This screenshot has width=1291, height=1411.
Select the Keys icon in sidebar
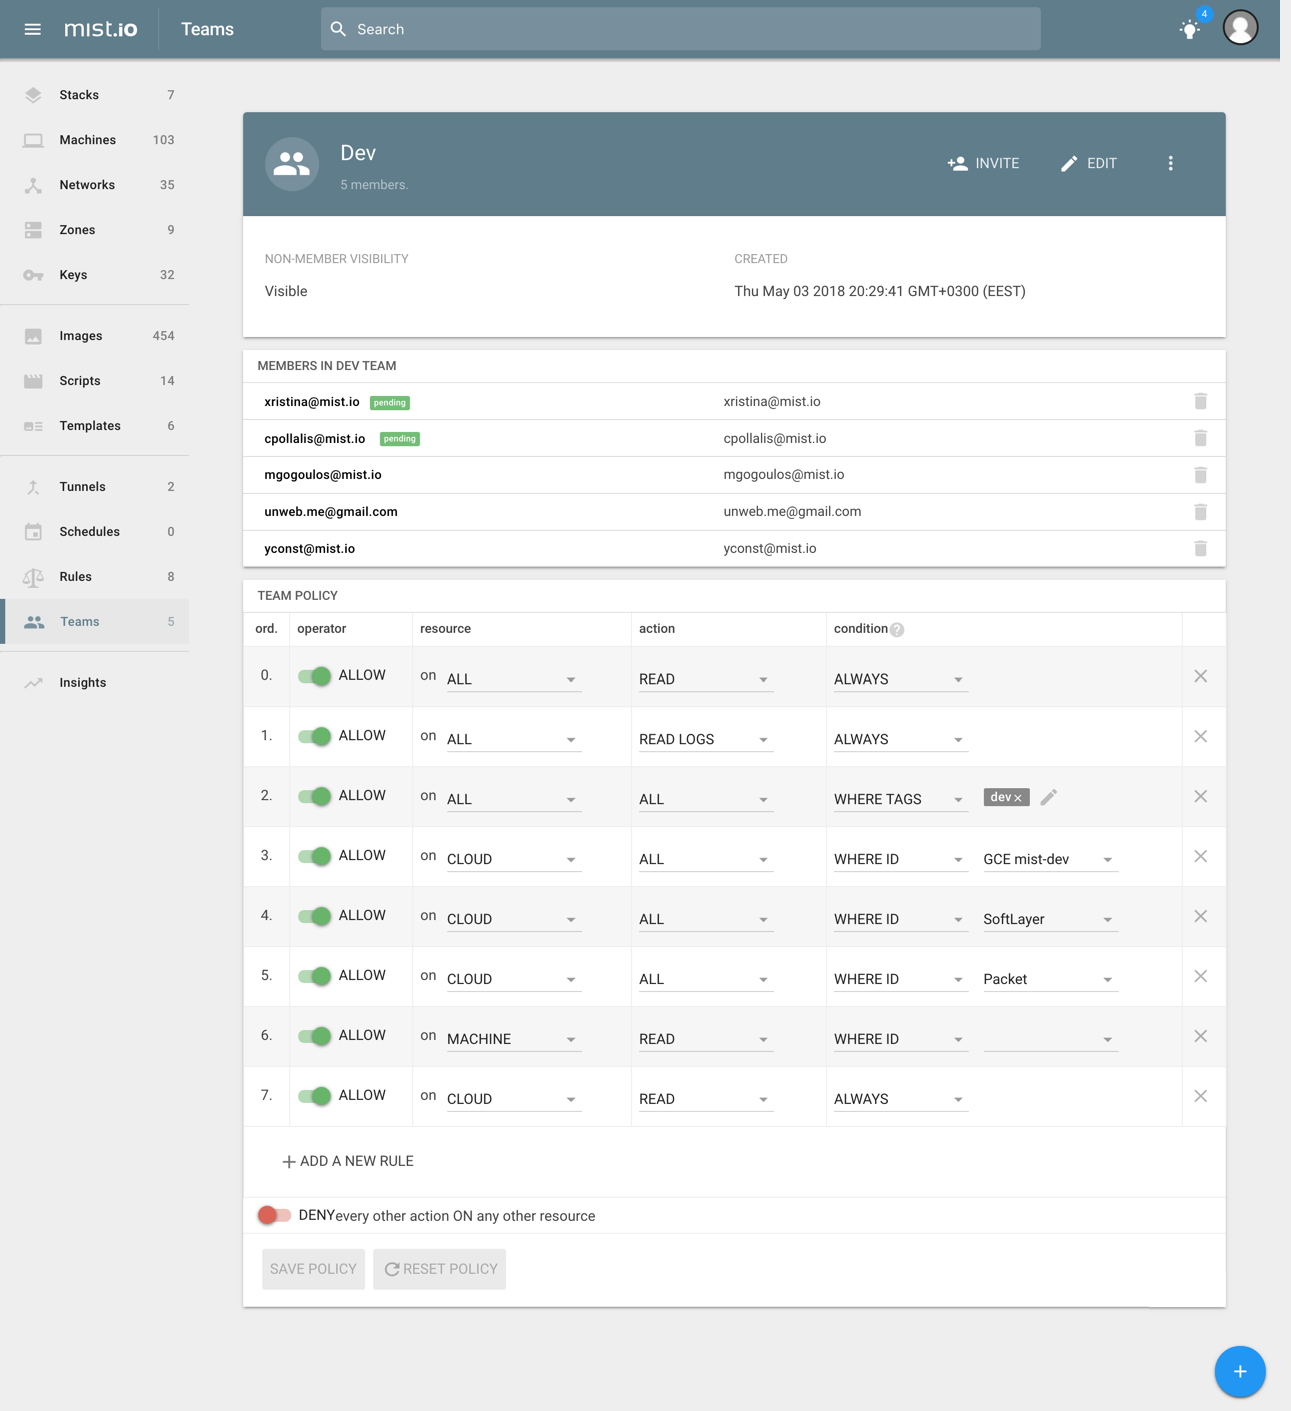33,275
